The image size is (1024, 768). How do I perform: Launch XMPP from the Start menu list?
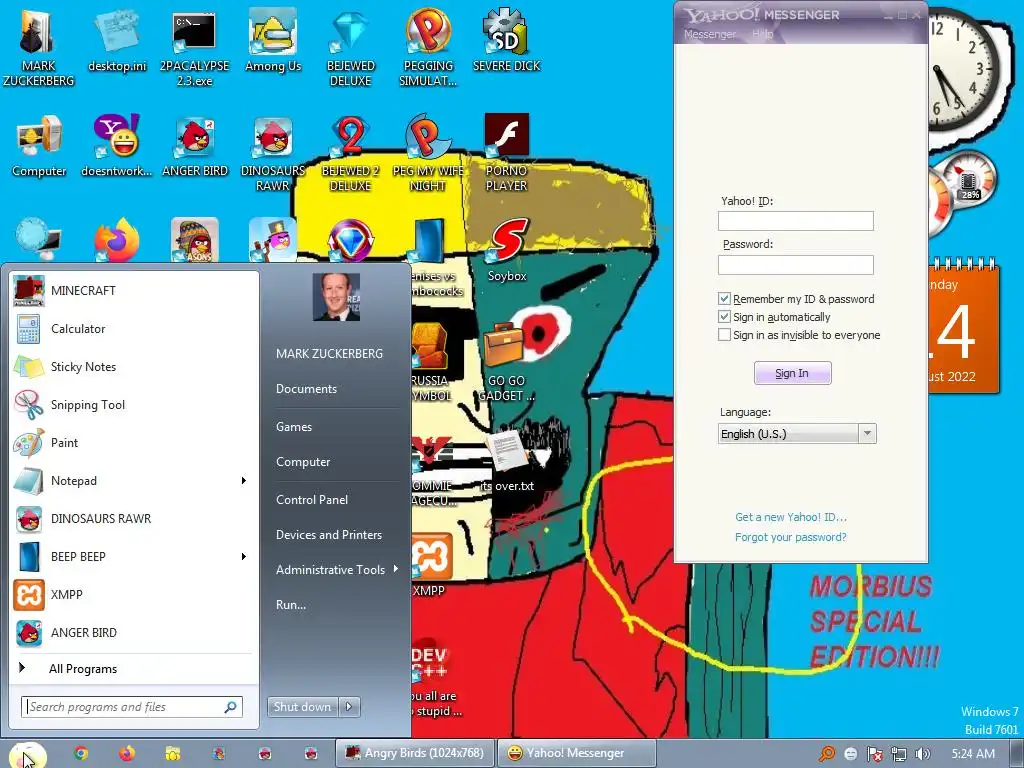pyautogui.click(x=134, y=595)
